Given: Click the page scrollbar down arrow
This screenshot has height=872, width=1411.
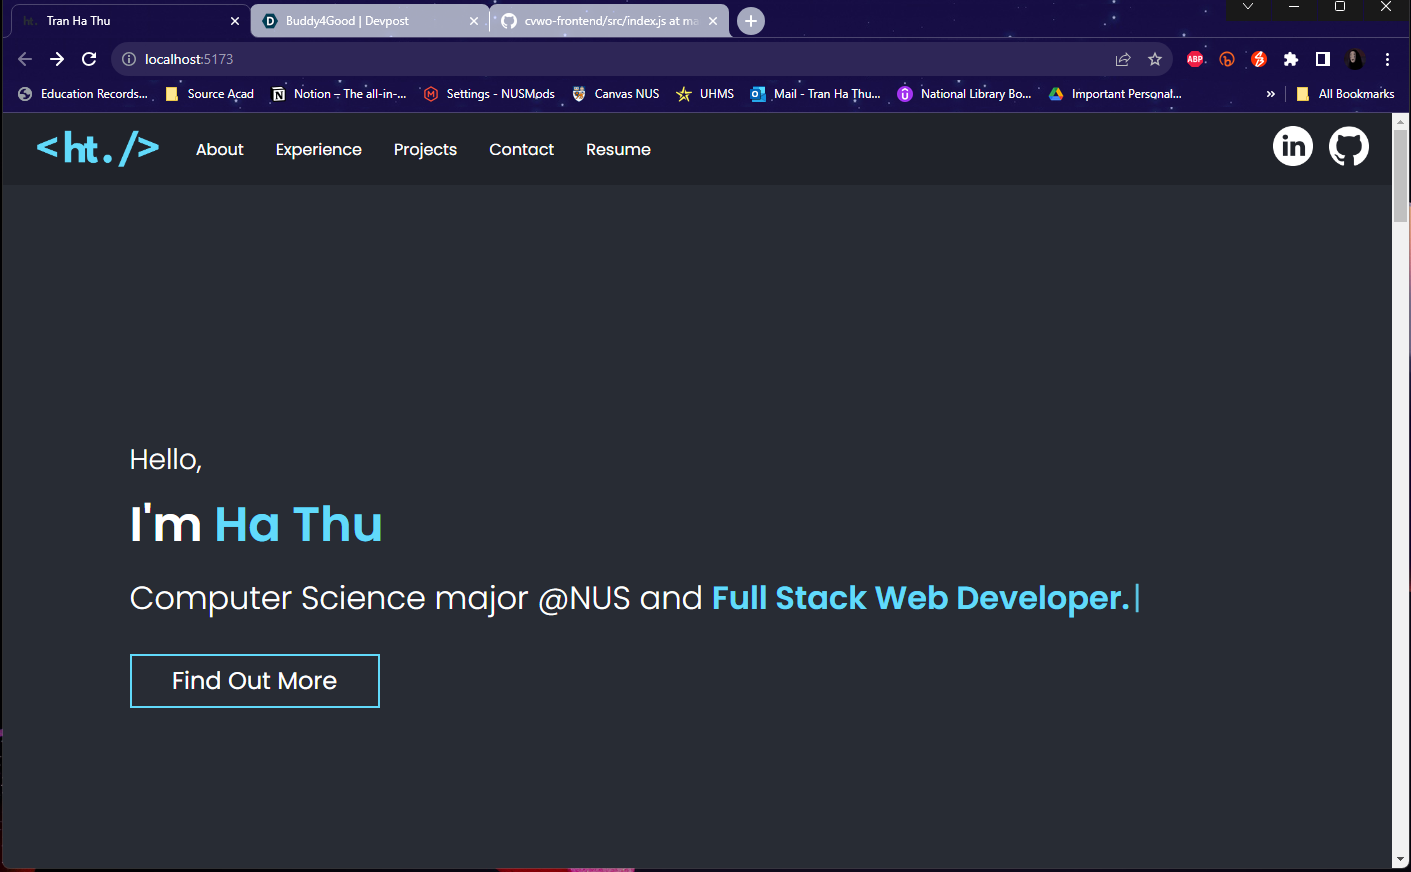Looking at the screenshot, I should pos(1400,860).
